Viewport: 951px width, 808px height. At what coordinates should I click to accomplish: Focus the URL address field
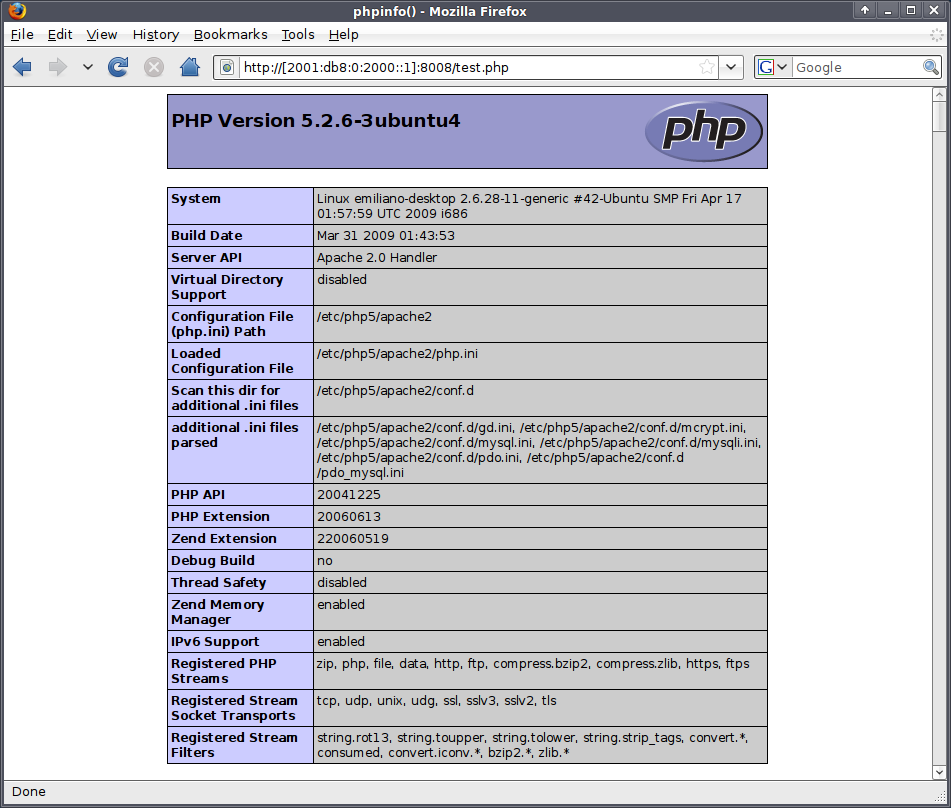pos(468,67)
